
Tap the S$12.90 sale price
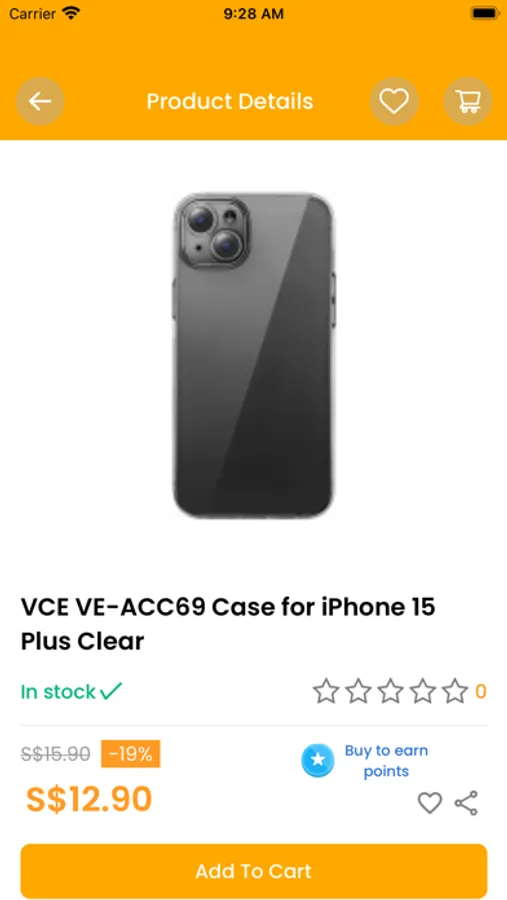pos(89,799)
